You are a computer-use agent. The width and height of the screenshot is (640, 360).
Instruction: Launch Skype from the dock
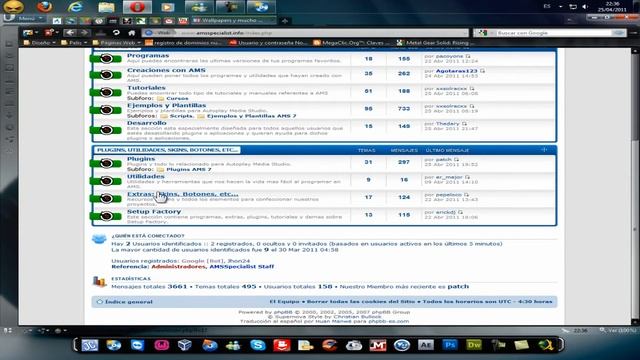click(x=258, y=345)
